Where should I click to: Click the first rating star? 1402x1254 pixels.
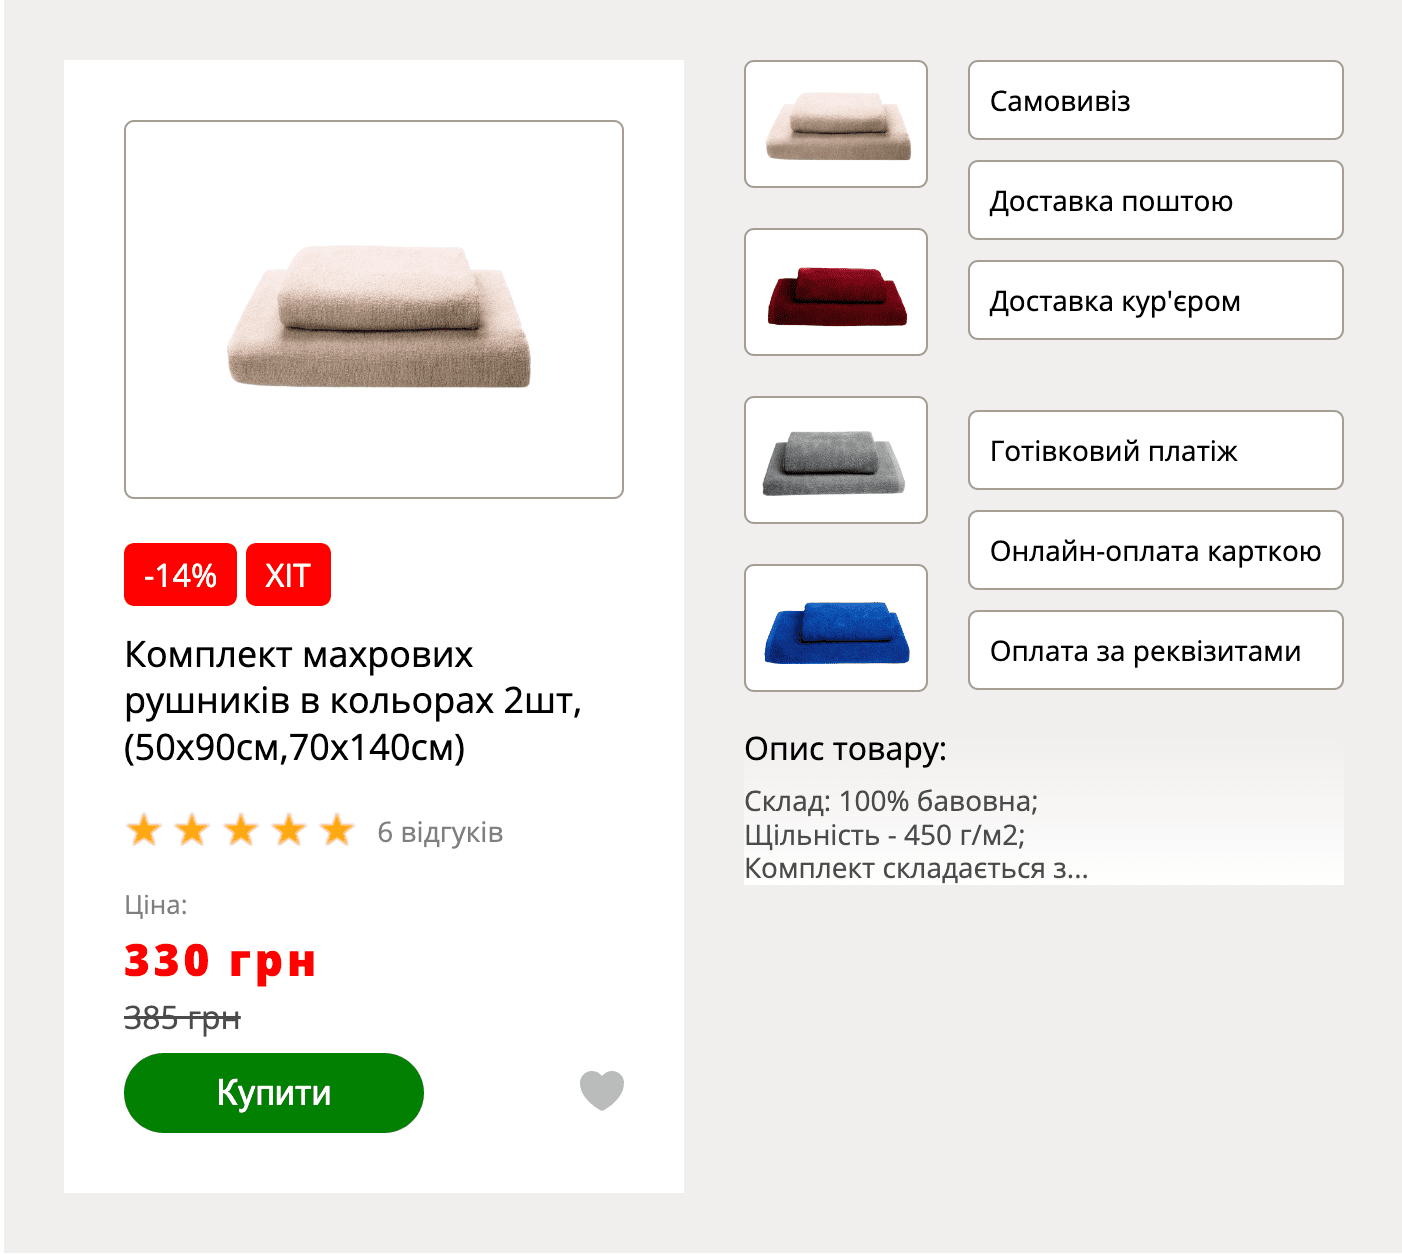(144, 830)
